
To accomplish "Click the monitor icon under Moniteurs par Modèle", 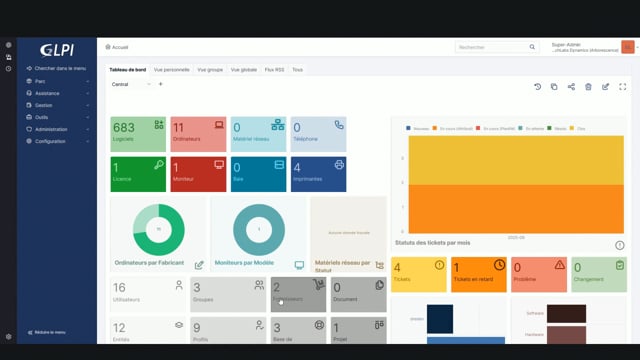I will coord(299,265).
